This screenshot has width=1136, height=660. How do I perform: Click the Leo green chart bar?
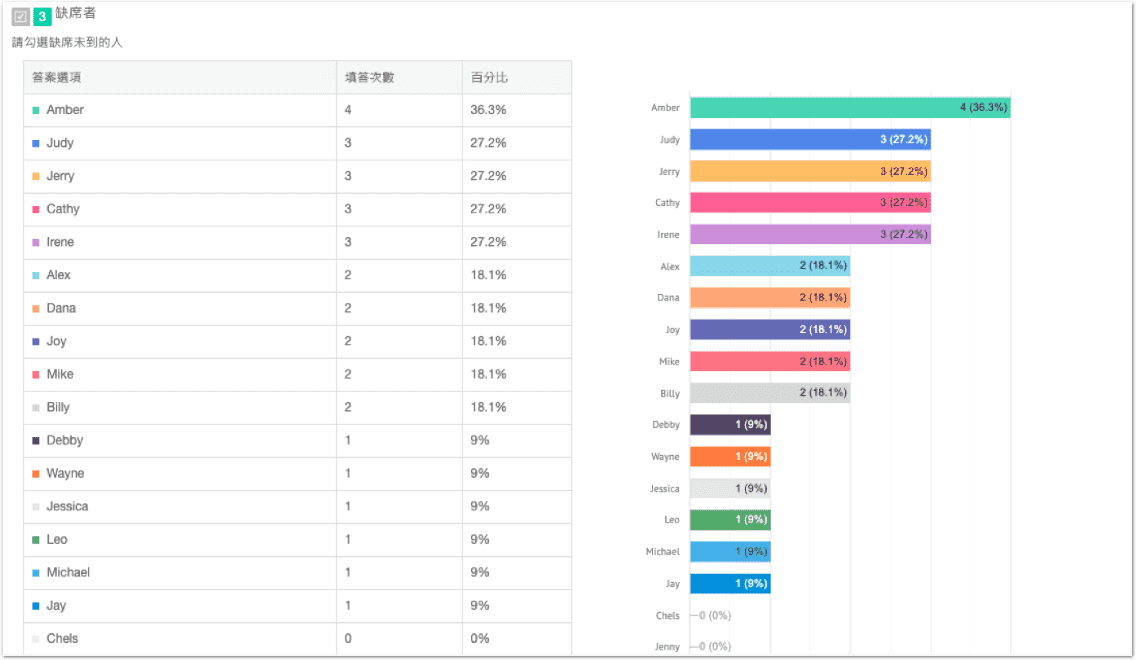click(x=730, y=520)
